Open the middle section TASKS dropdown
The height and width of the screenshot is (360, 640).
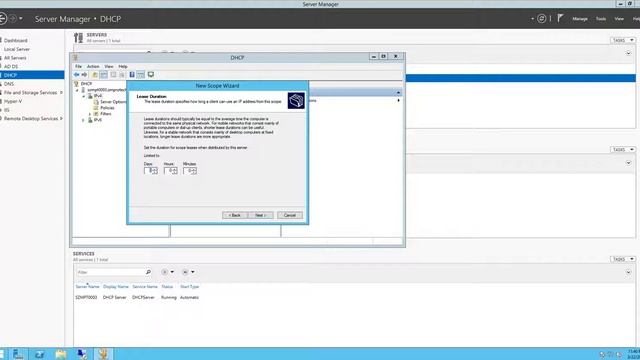pos(623,149)
